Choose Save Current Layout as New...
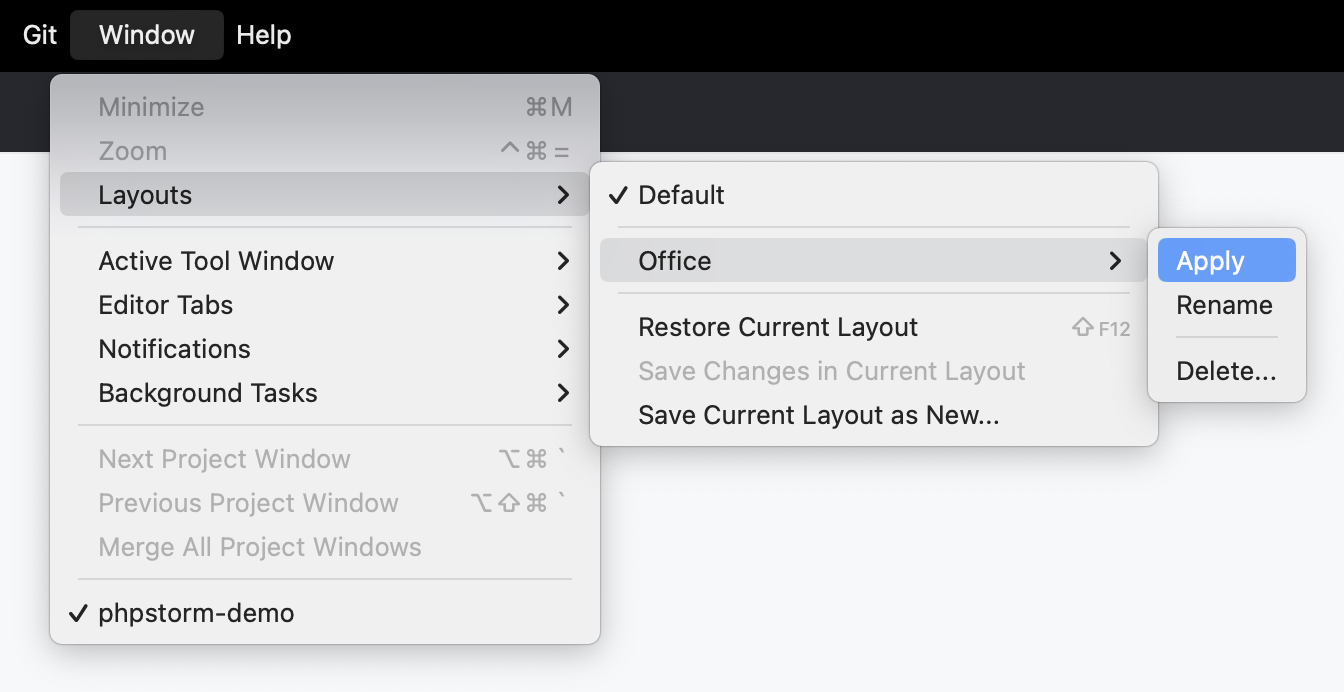Viewport: 1344px width, 692px height. click(819, 415)
